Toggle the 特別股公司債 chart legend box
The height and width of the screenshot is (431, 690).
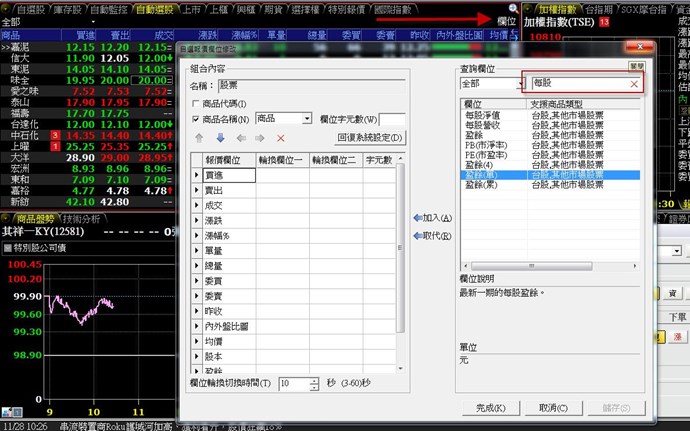(7, 248)
